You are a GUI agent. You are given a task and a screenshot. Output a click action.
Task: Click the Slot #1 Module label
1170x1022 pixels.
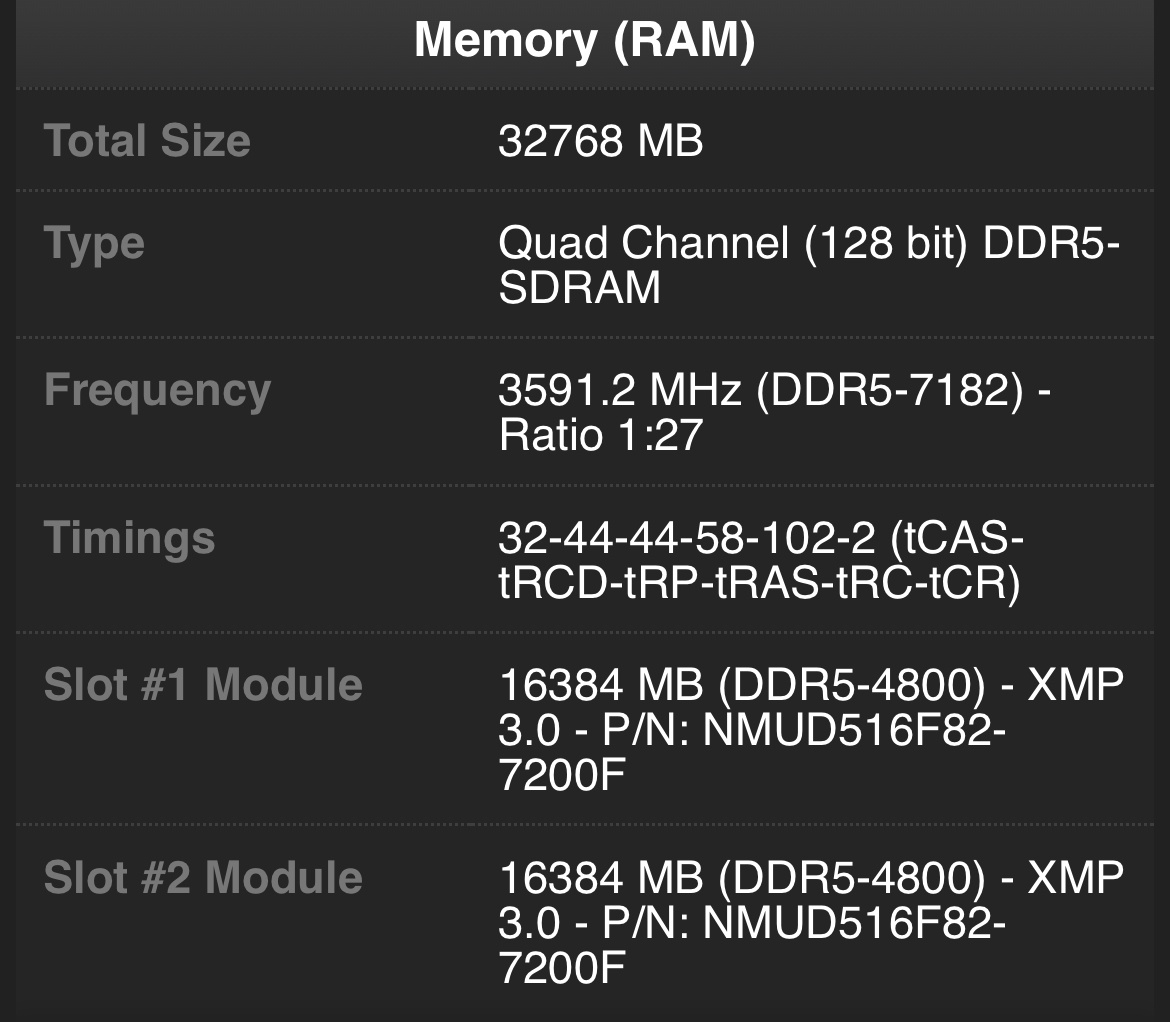tap(202, 684)
